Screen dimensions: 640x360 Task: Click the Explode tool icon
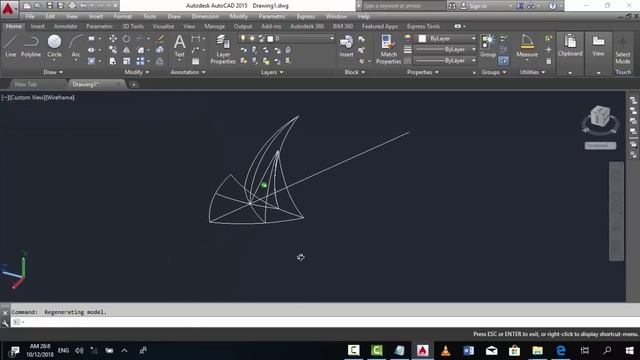coord(160,50)
